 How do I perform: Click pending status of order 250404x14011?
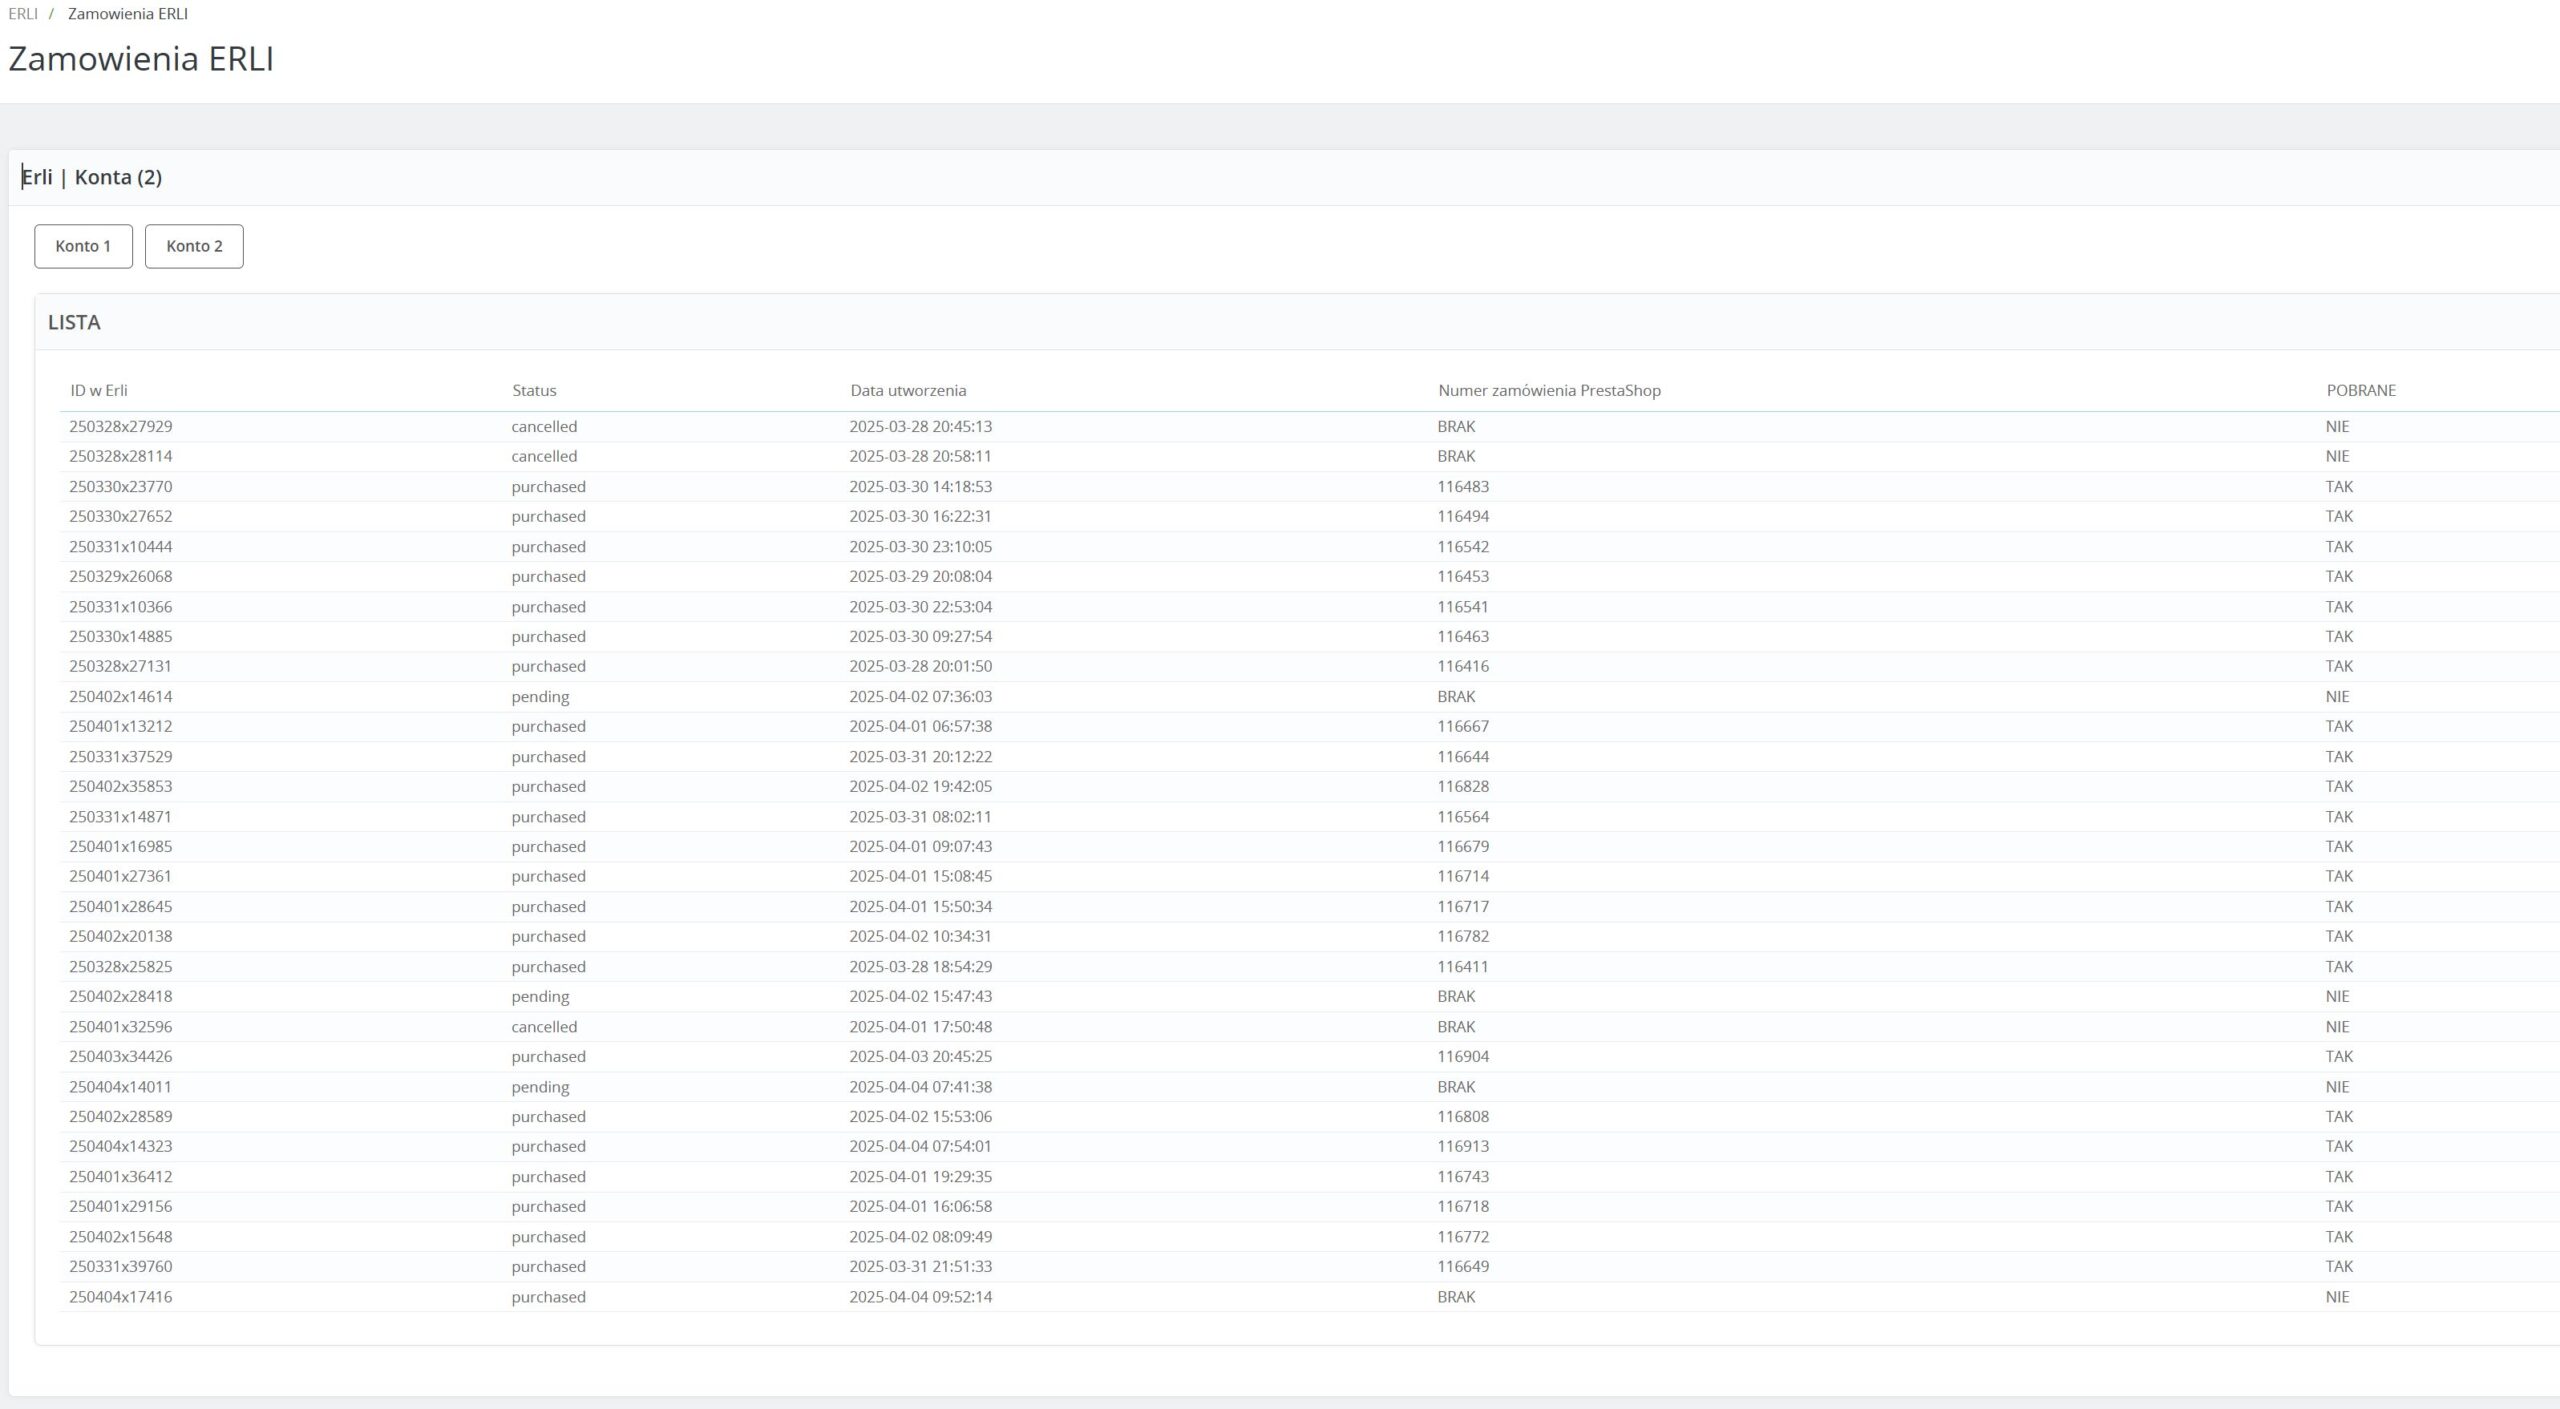pyautogui.click(x=540, y=1086)
